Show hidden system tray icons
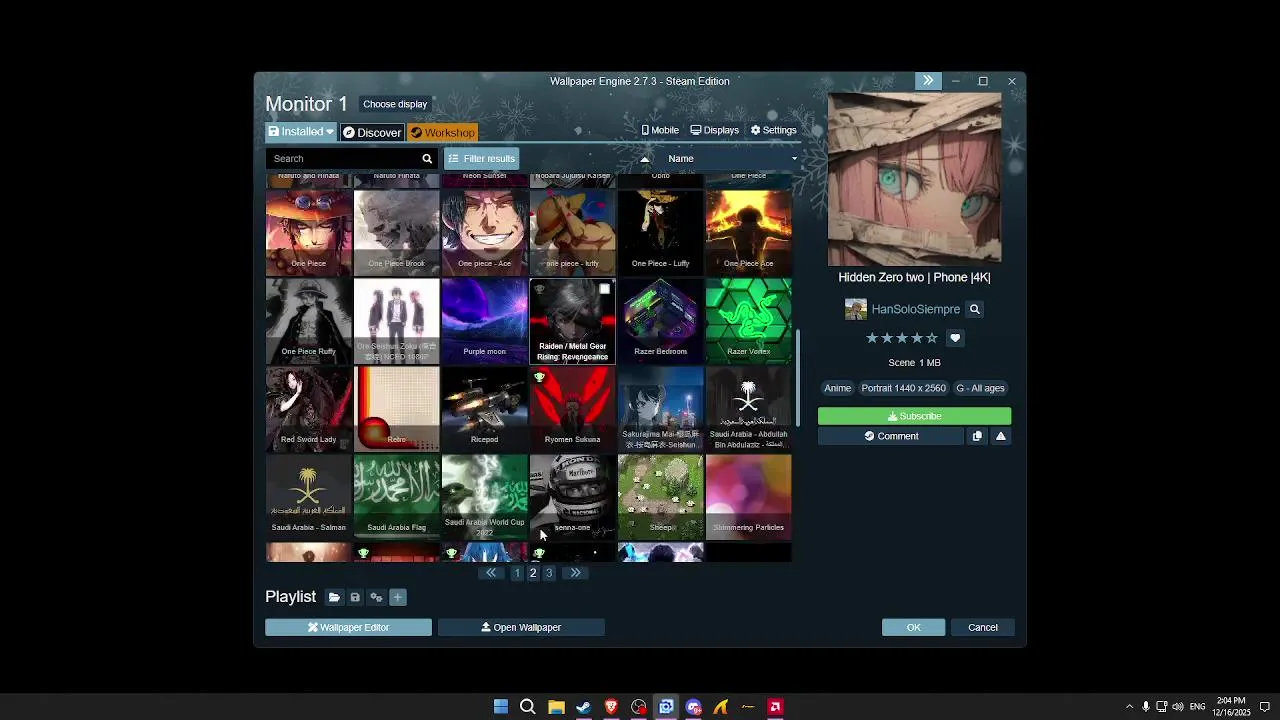This screenshot has width=1280, height=720. [x=1129, y=707]
